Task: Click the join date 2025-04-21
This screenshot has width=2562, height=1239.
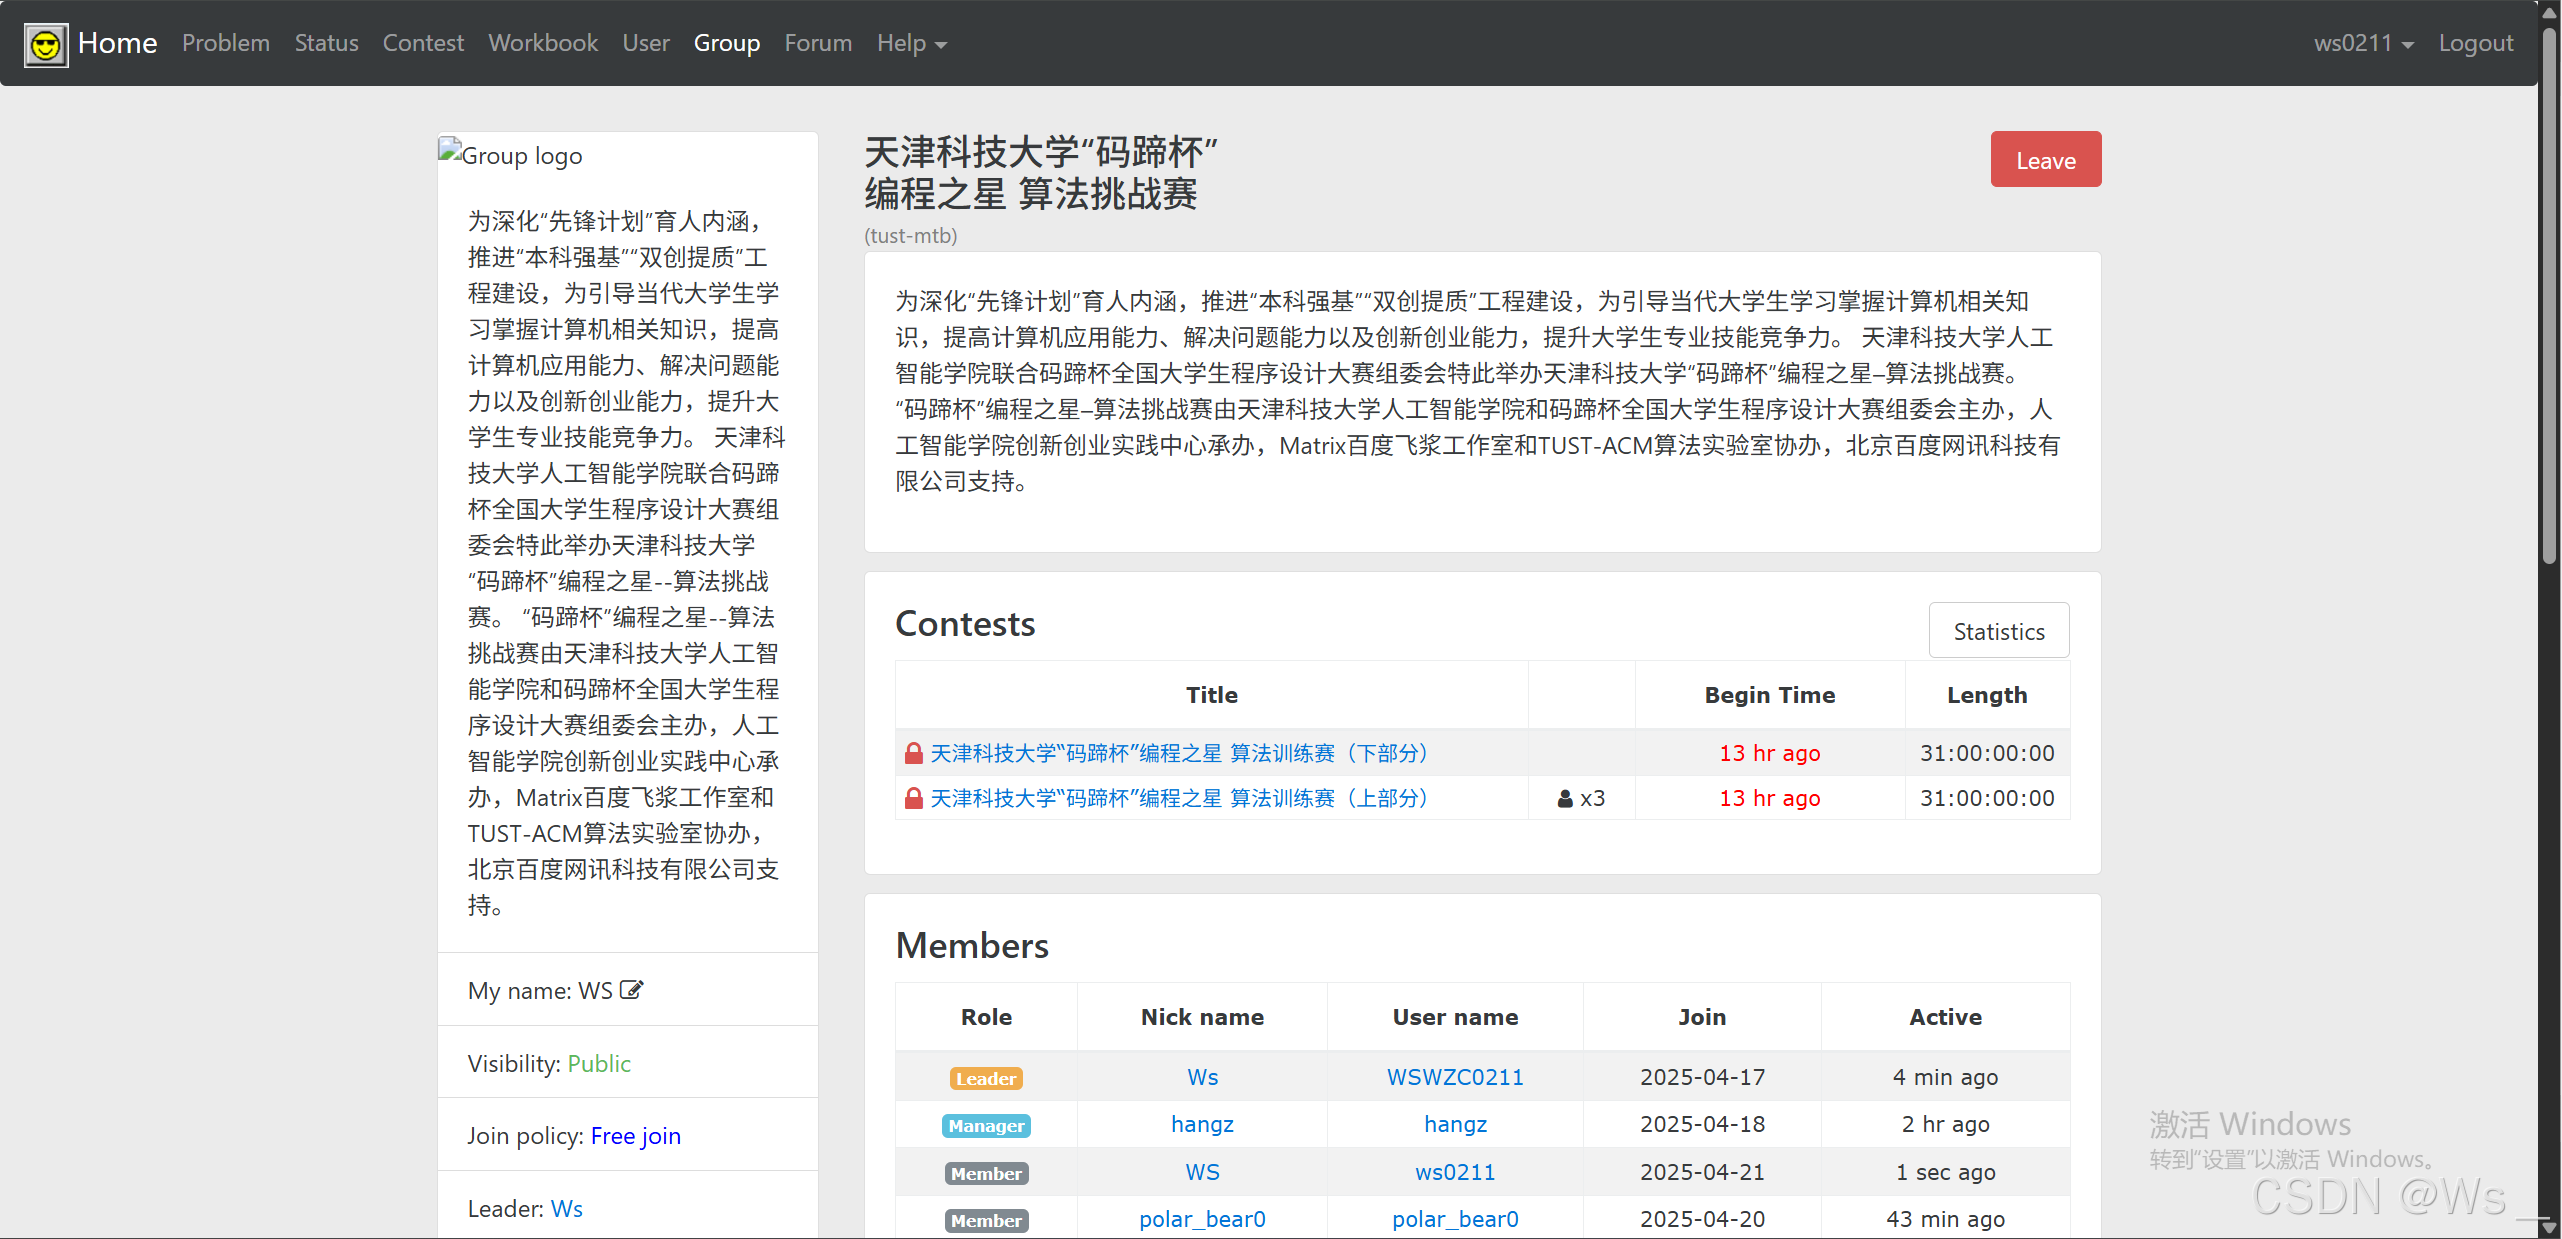Action: 1702,1173
